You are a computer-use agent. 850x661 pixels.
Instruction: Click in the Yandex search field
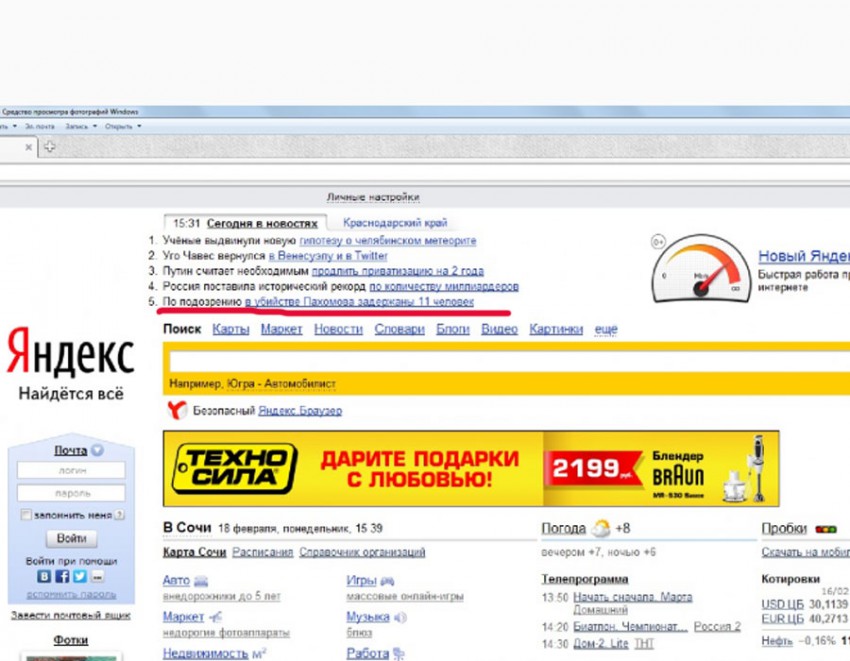point(500,361)
